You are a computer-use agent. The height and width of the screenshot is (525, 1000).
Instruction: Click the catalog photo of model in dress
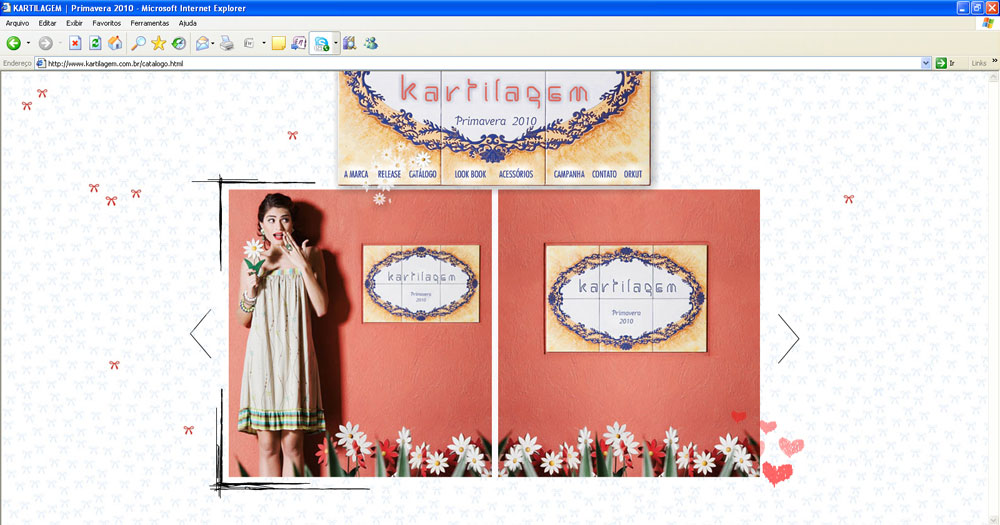pos(360,333)
